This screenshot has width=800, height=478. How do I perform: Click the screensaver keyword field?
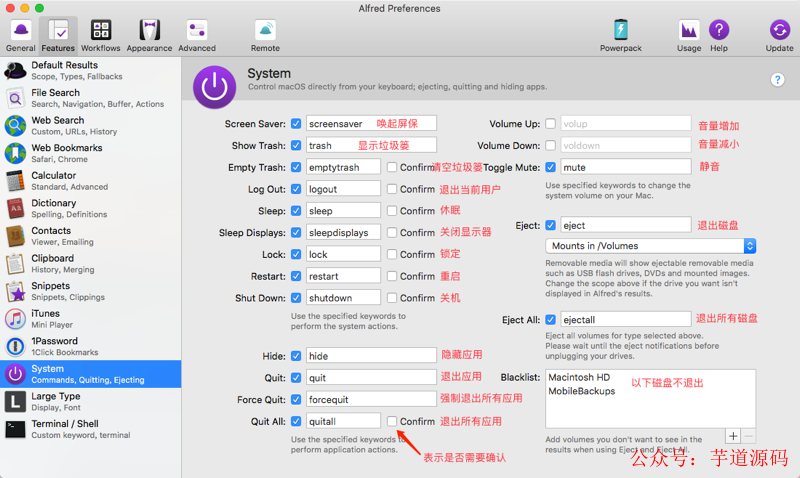[x=371, y=123]
